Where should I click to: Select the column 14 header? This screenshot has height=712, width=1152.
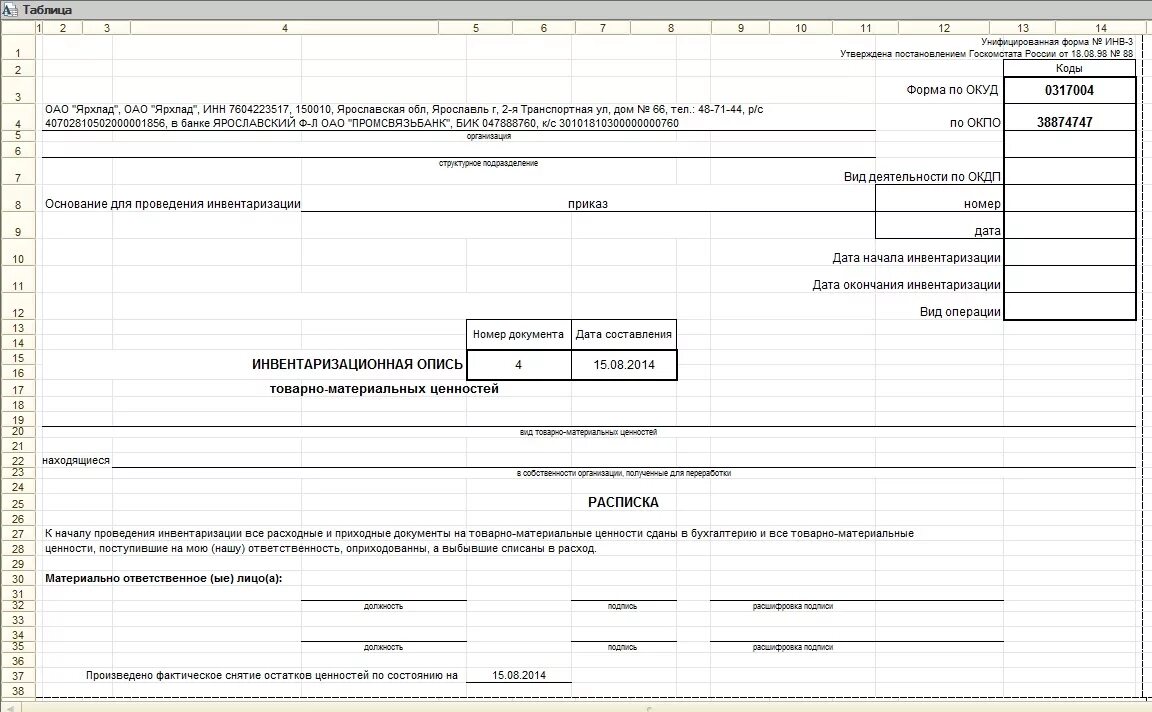[1101, 28]
